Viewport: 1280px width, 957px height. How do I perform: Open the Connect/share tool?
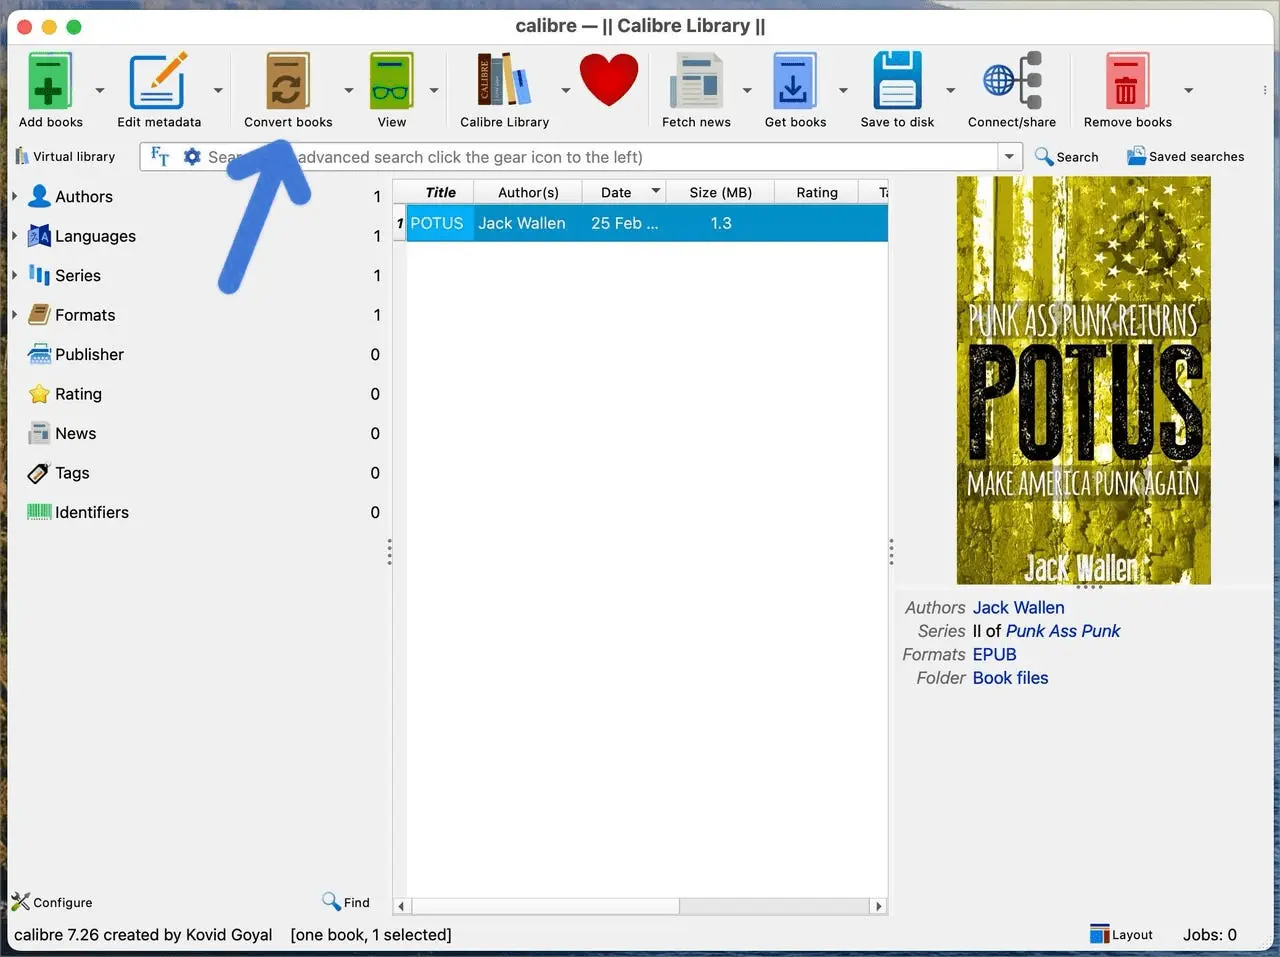click(x=1011, y=82)
